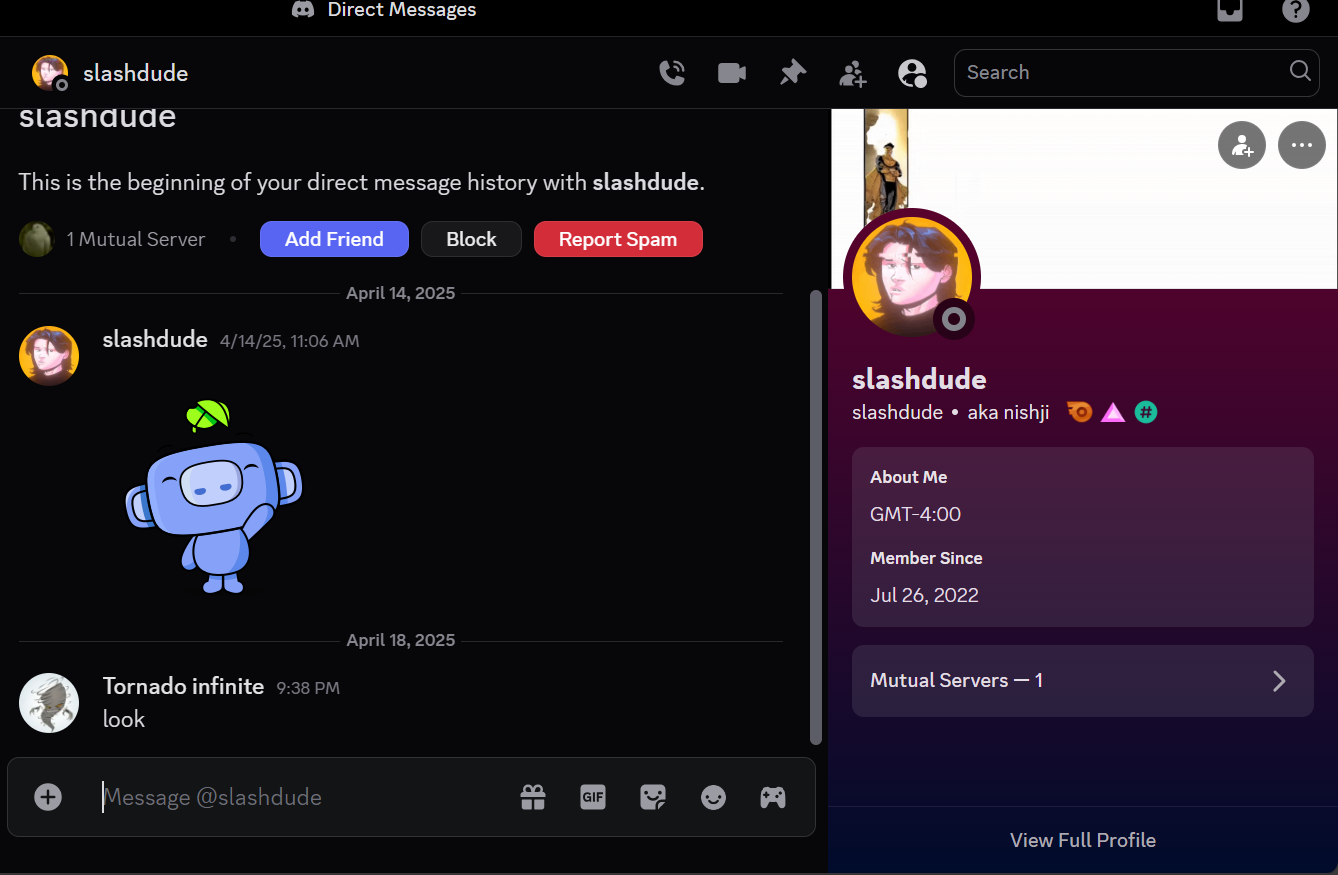Click the waving Wumpus sticker
Image resolution: width=1338 pixels, height=875 pixels.
214,497
